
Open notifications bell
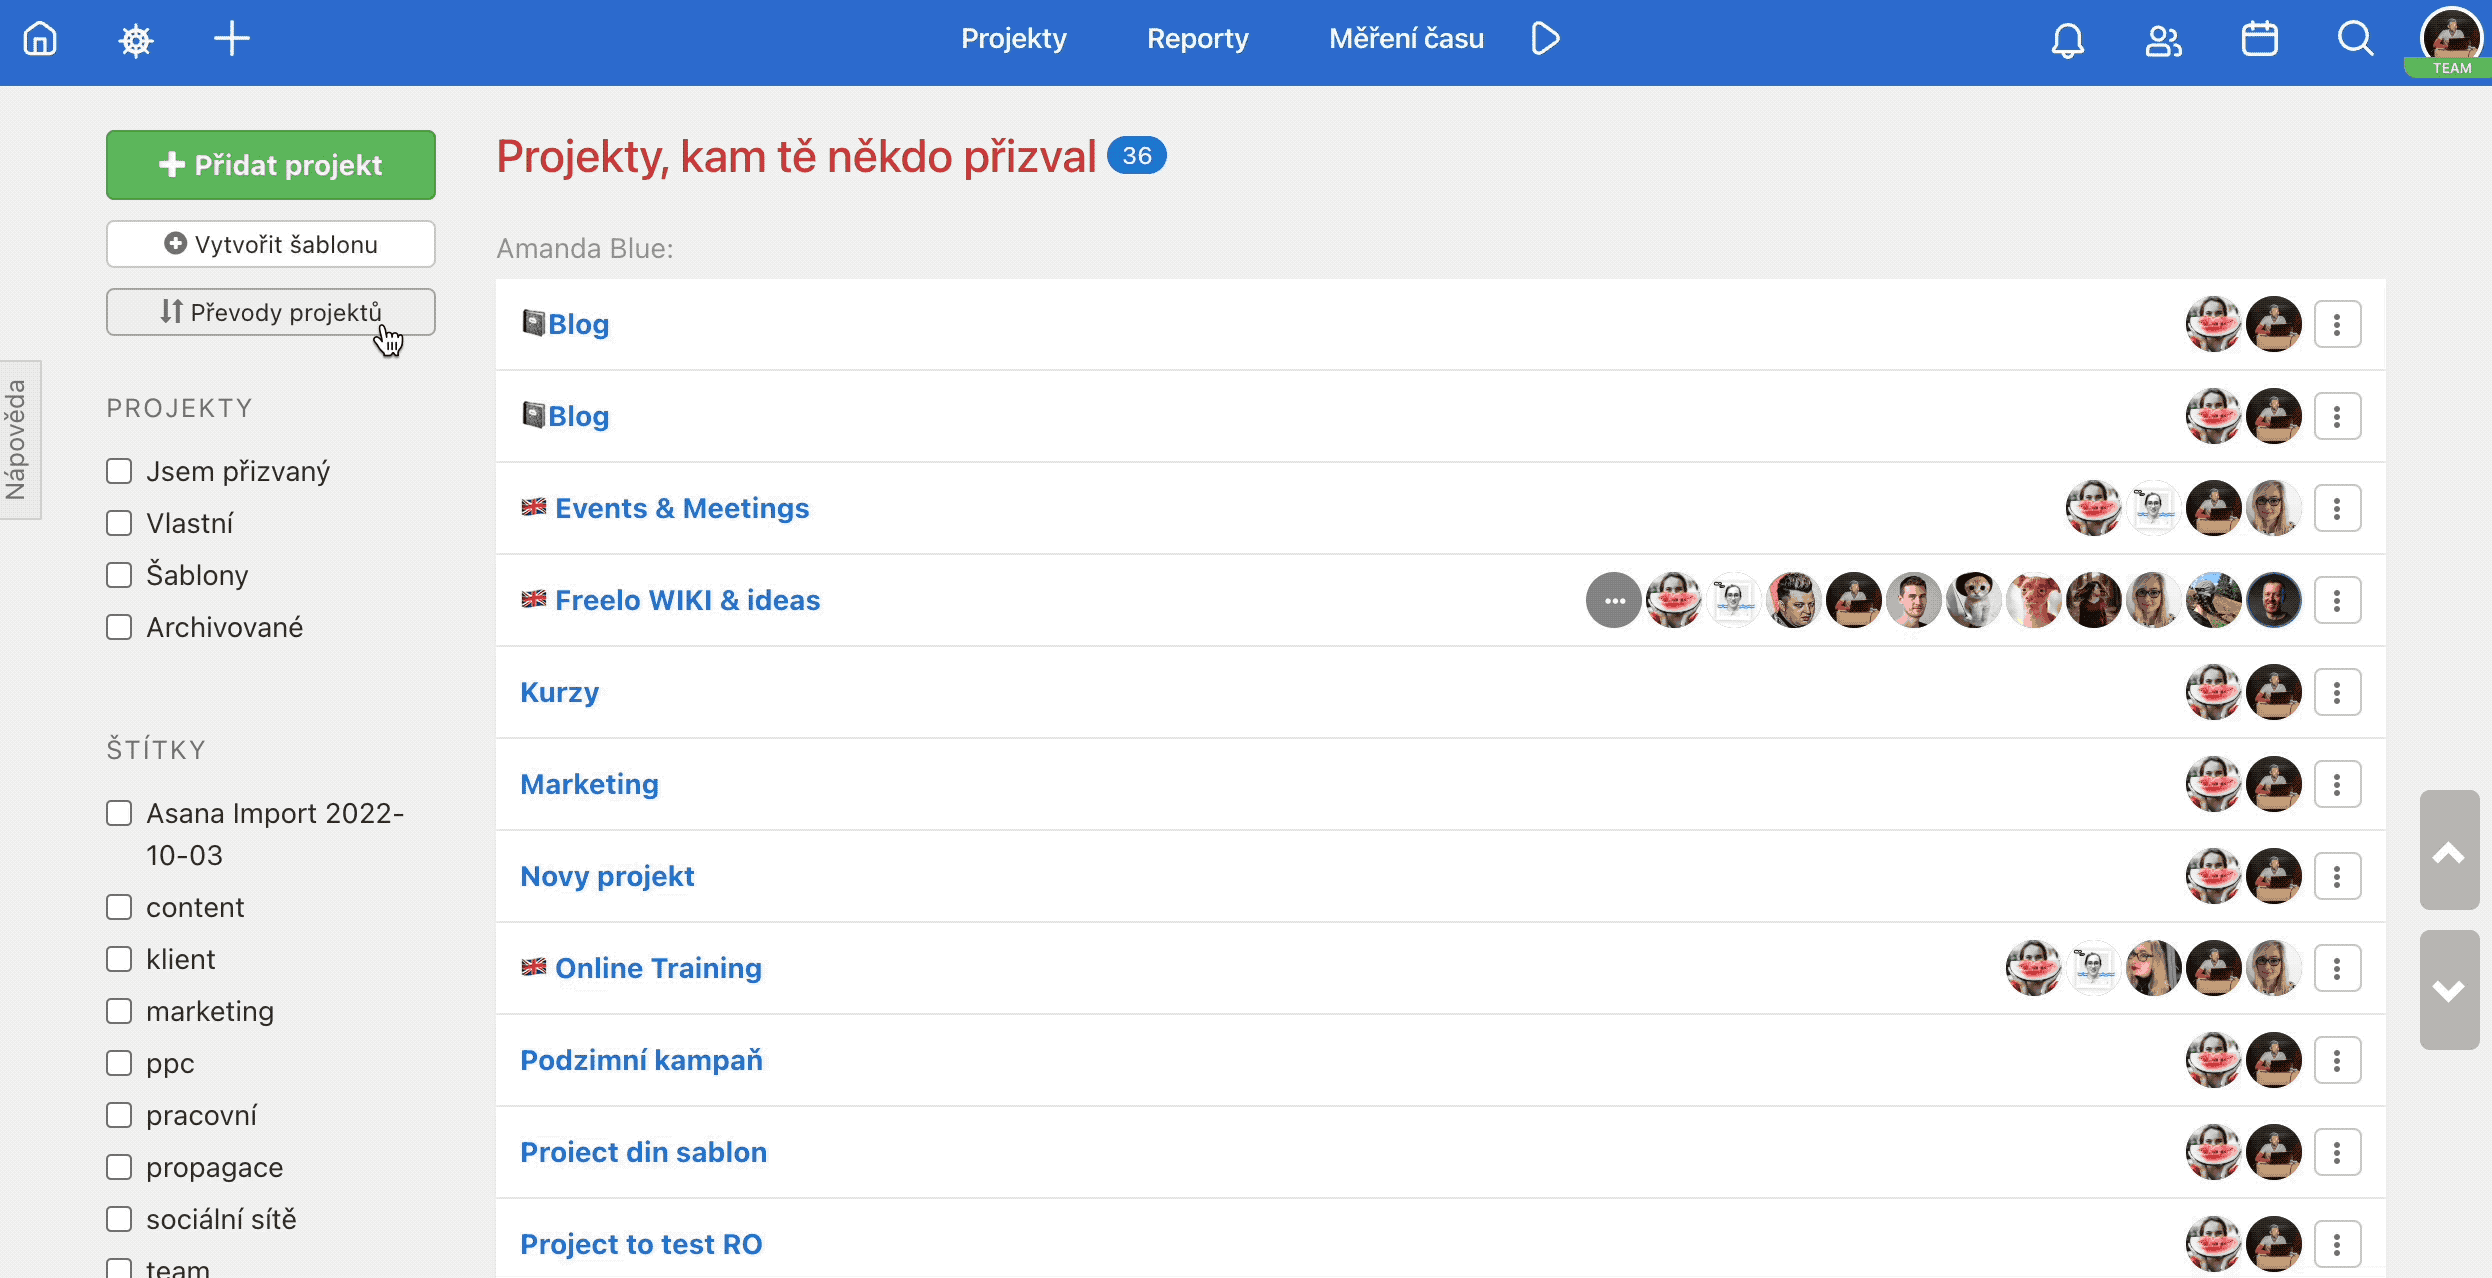2067,40
